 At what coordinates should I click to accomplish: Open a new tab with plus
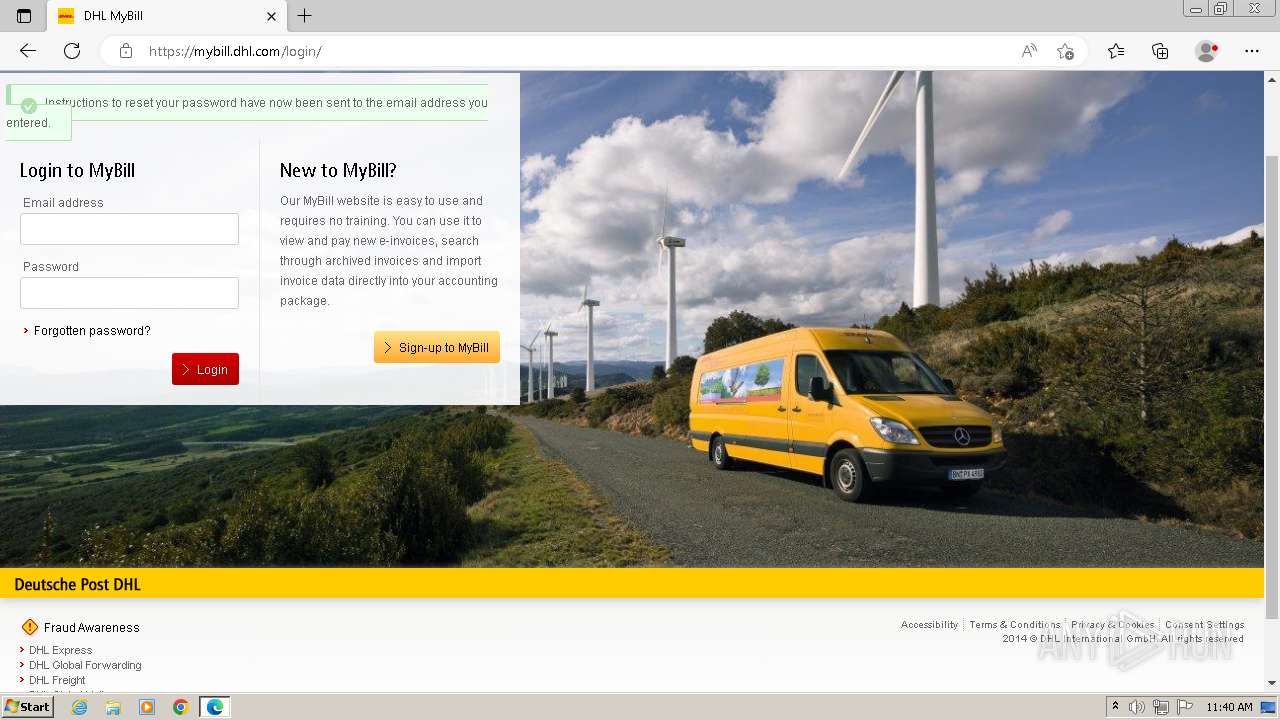[305, 16]
